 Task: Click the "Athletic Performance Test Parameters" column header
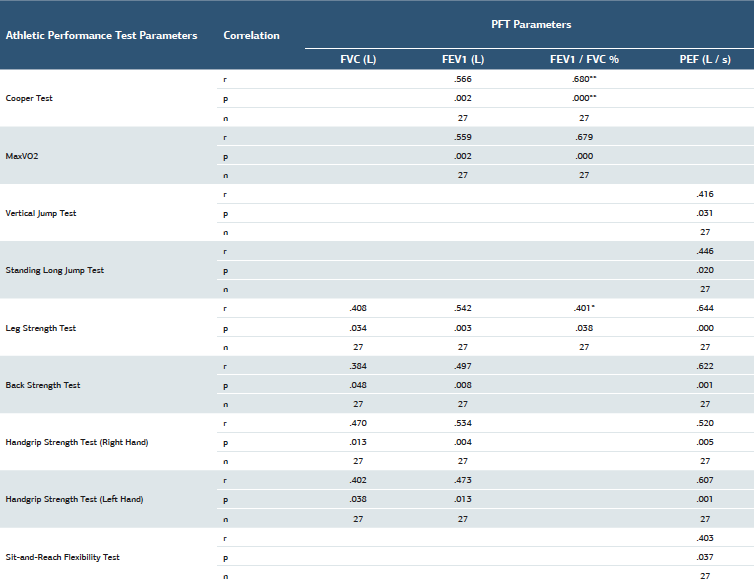(101, 36)
